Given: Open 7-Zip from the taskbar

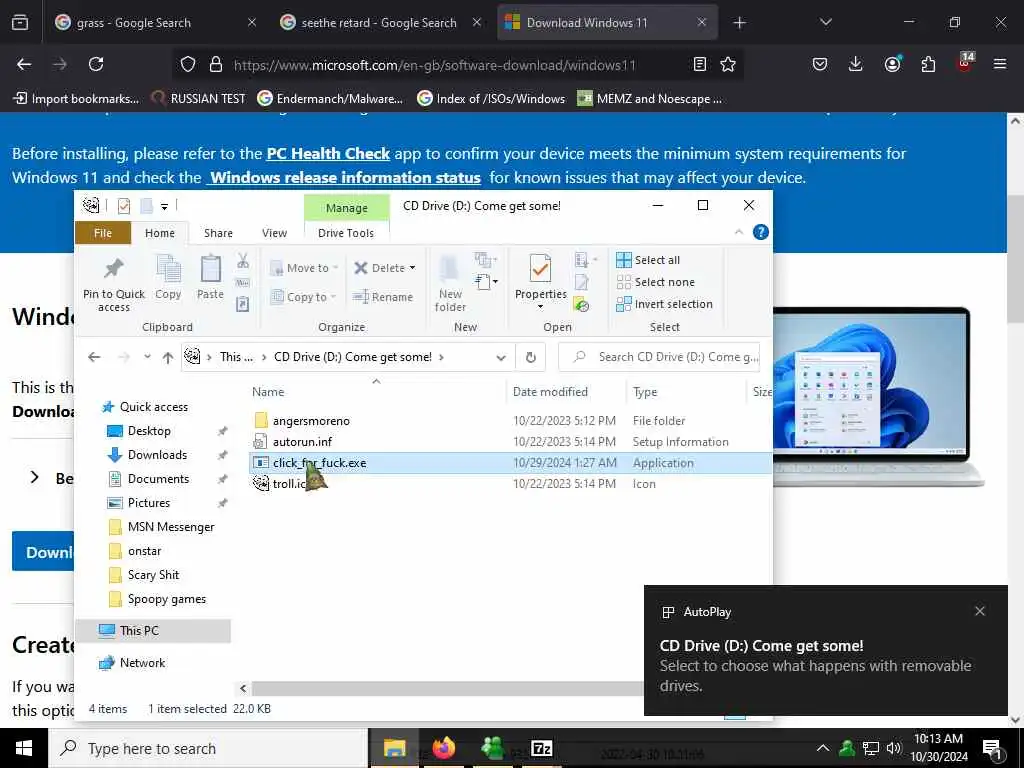Looking at the screenshot, I should click(542, 748).
